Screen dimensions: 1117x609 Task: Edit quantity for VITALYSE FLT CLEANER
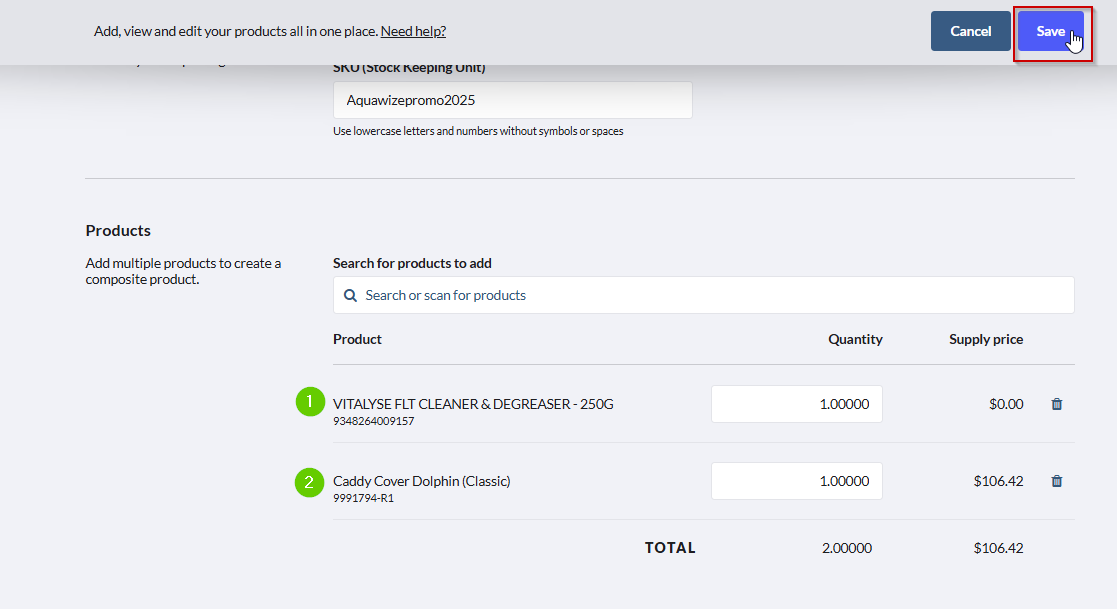(796, 404)
